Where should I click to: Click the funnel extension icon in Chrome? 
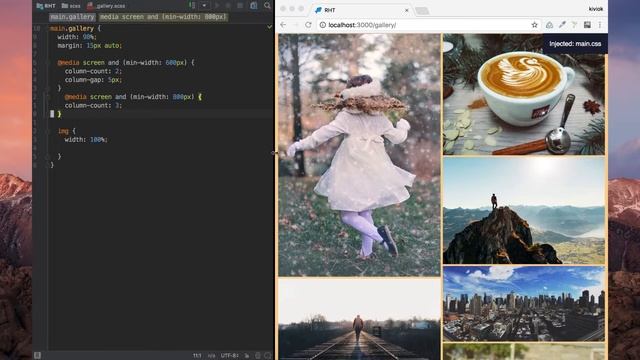tap(574, 25)
